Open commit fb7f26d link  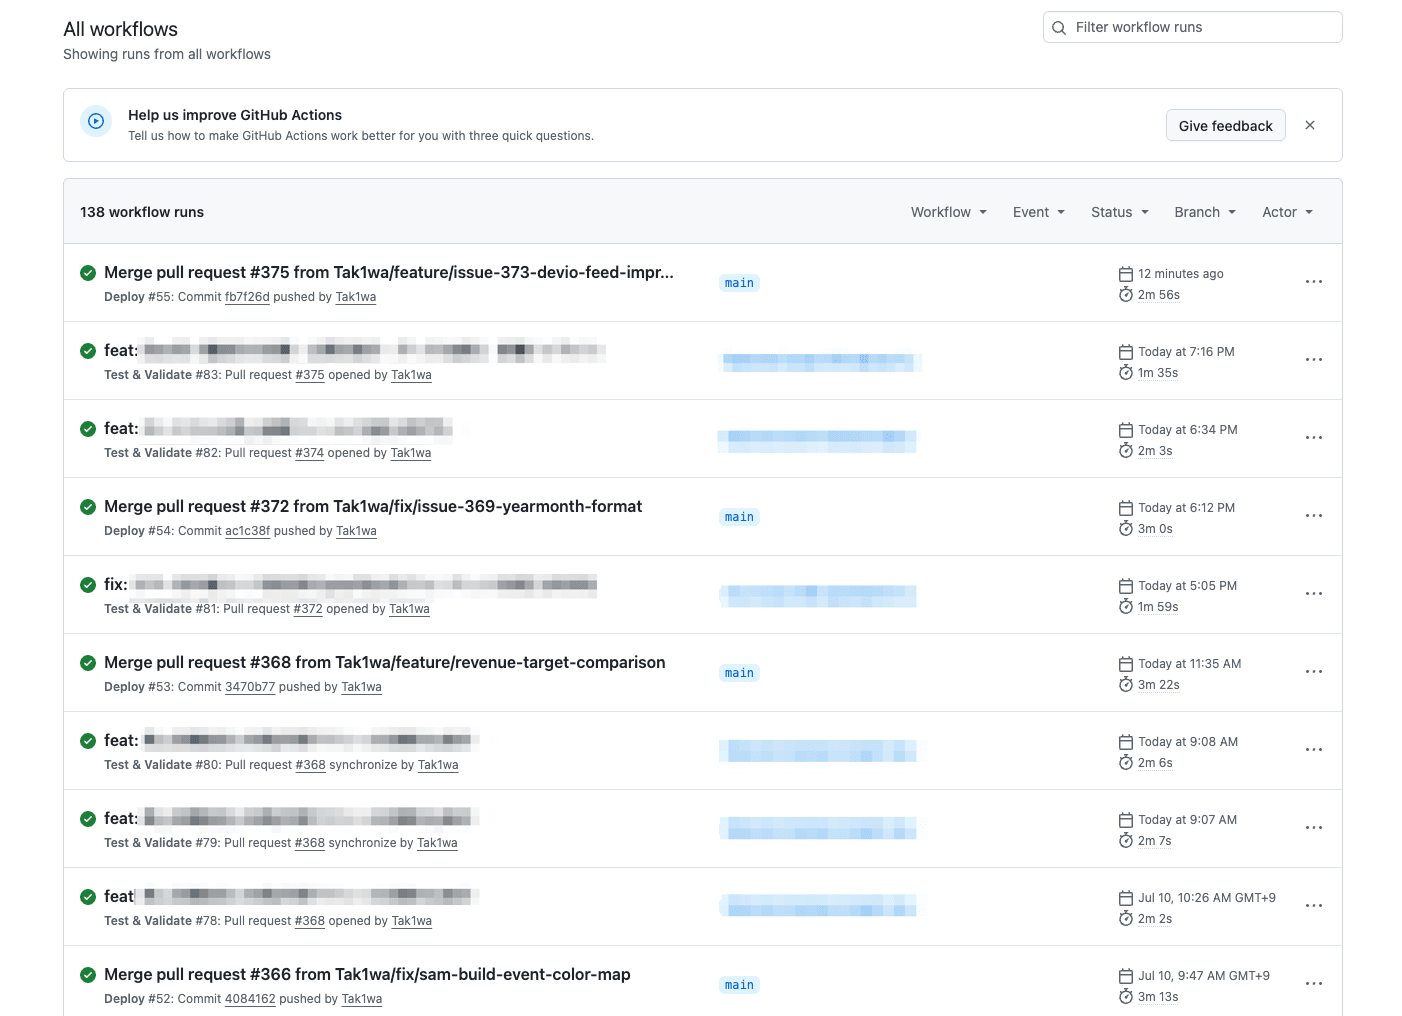247,297
